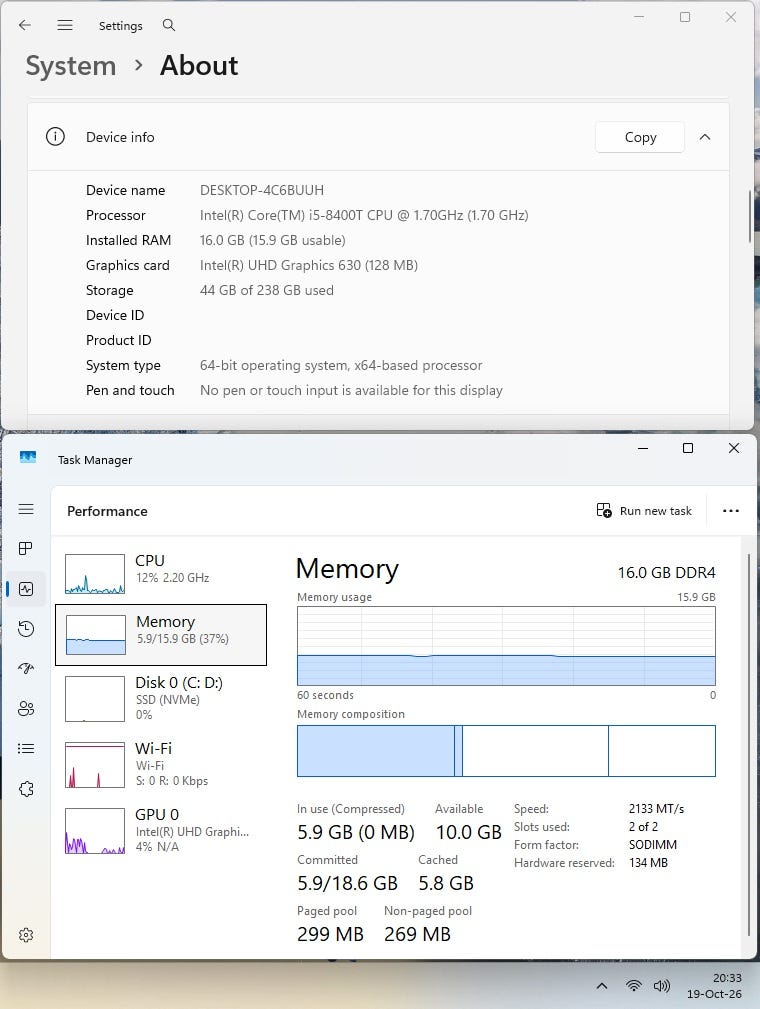Image resolution: width=760 pixels, height=1009 pixels.
Task: Click the Committed value 5.9/18.6 GB
Action: pos(348,884)
